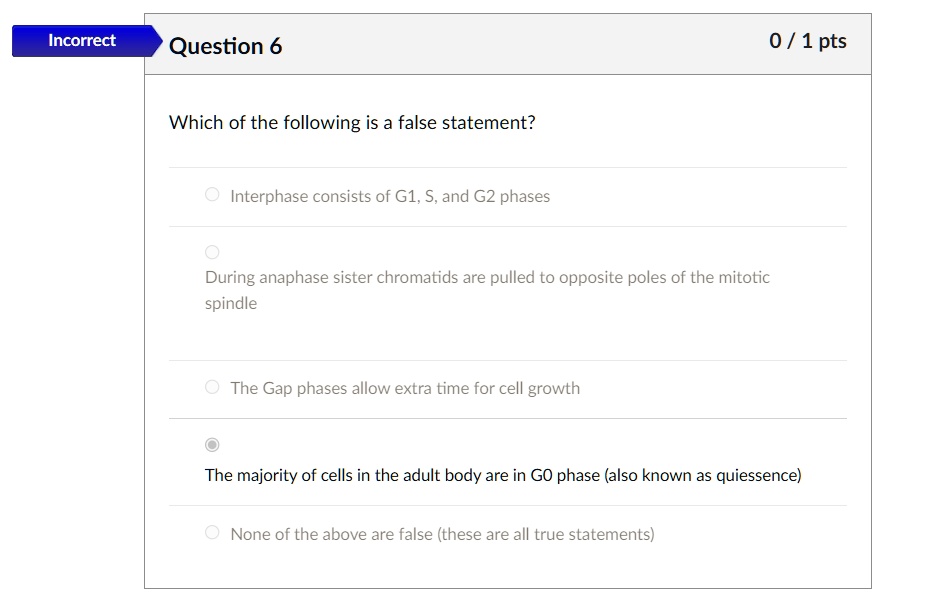Click the pts label in the header
This screenshot has height=595, width=927.
[x=832, y=41]
